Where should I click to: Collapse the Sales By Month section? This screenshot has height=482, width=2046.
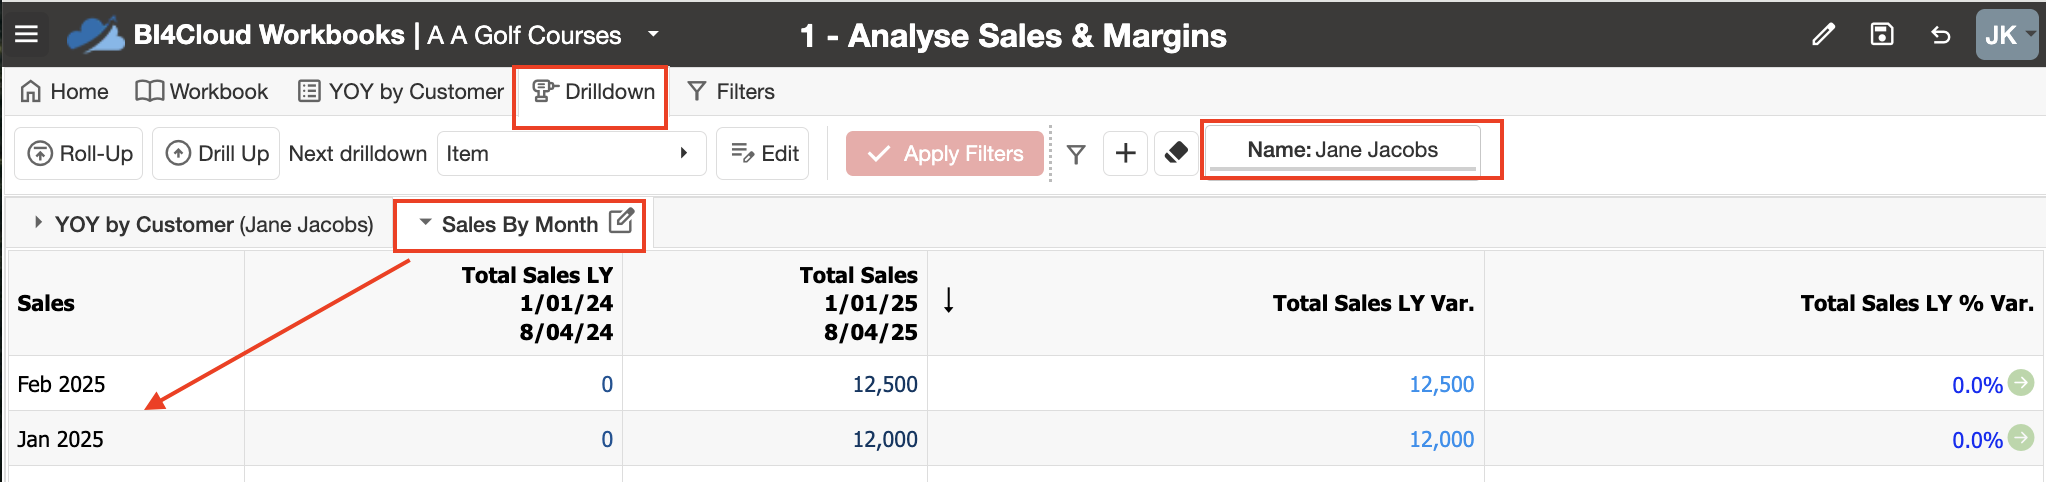[425, 223]
